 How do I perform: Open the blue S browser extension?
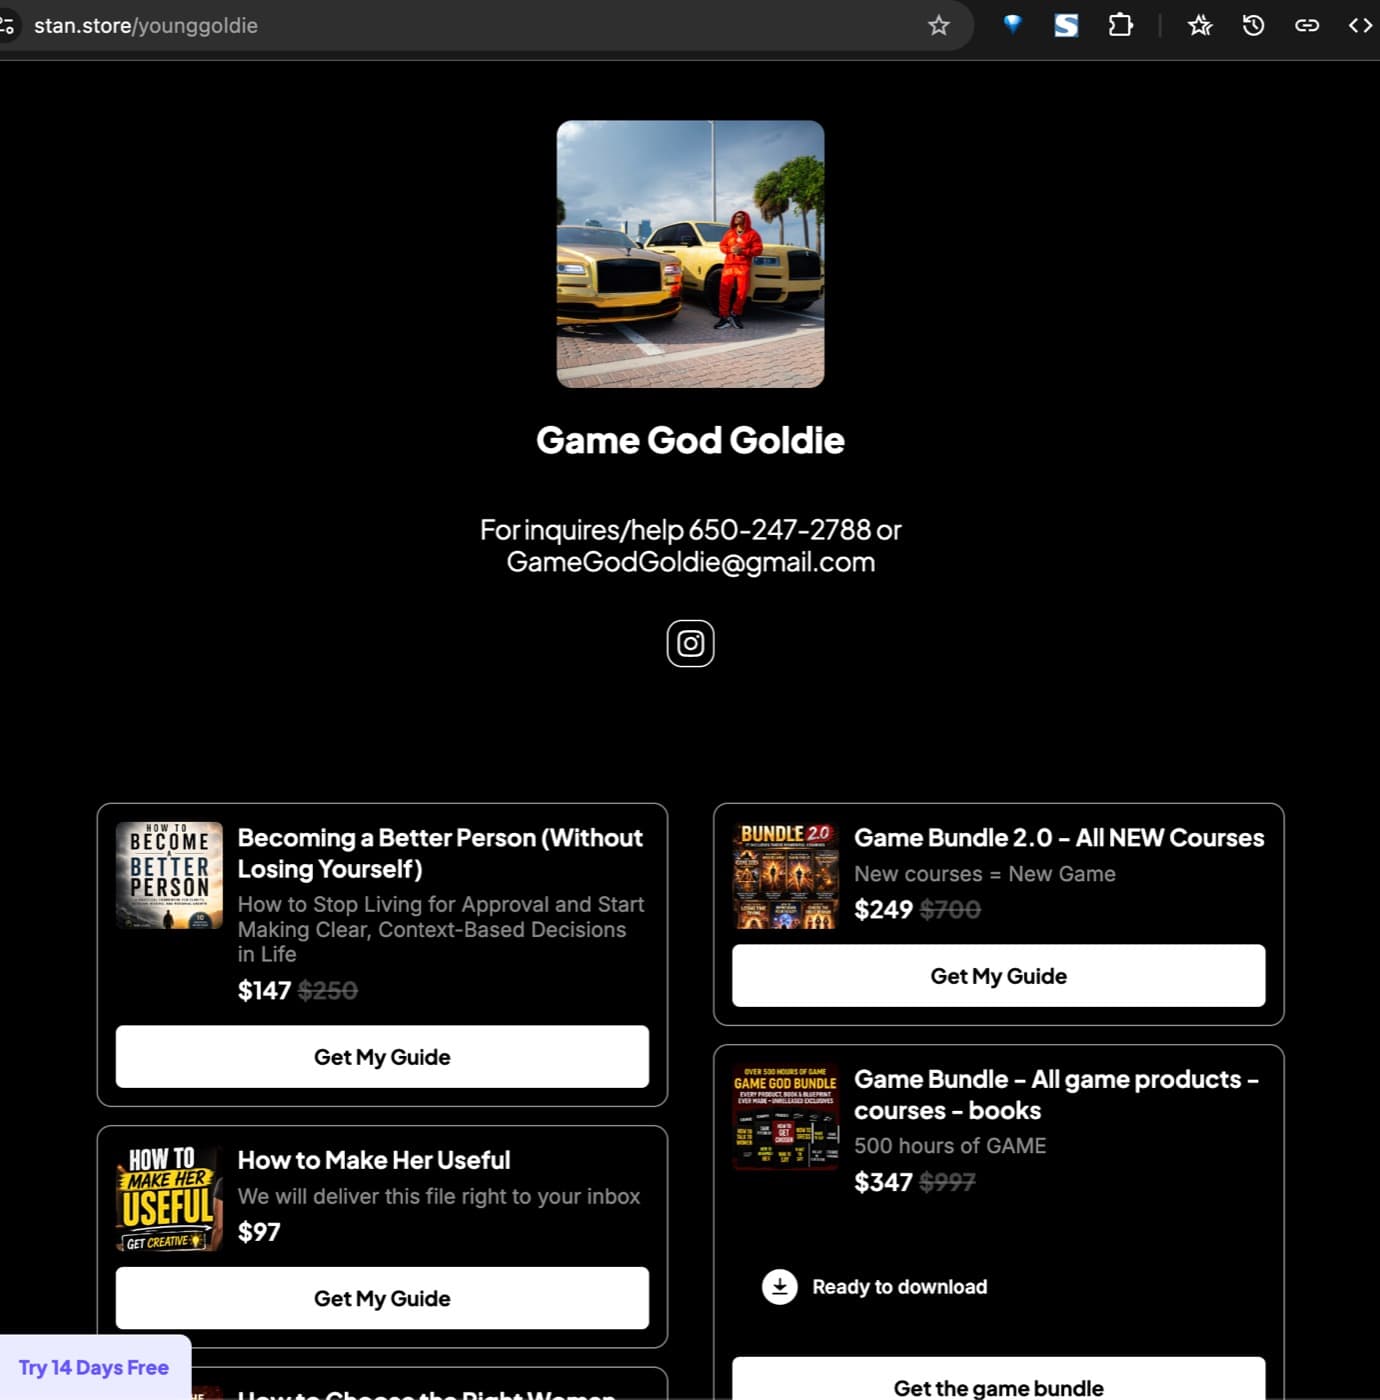click(x=1066, y=25)
